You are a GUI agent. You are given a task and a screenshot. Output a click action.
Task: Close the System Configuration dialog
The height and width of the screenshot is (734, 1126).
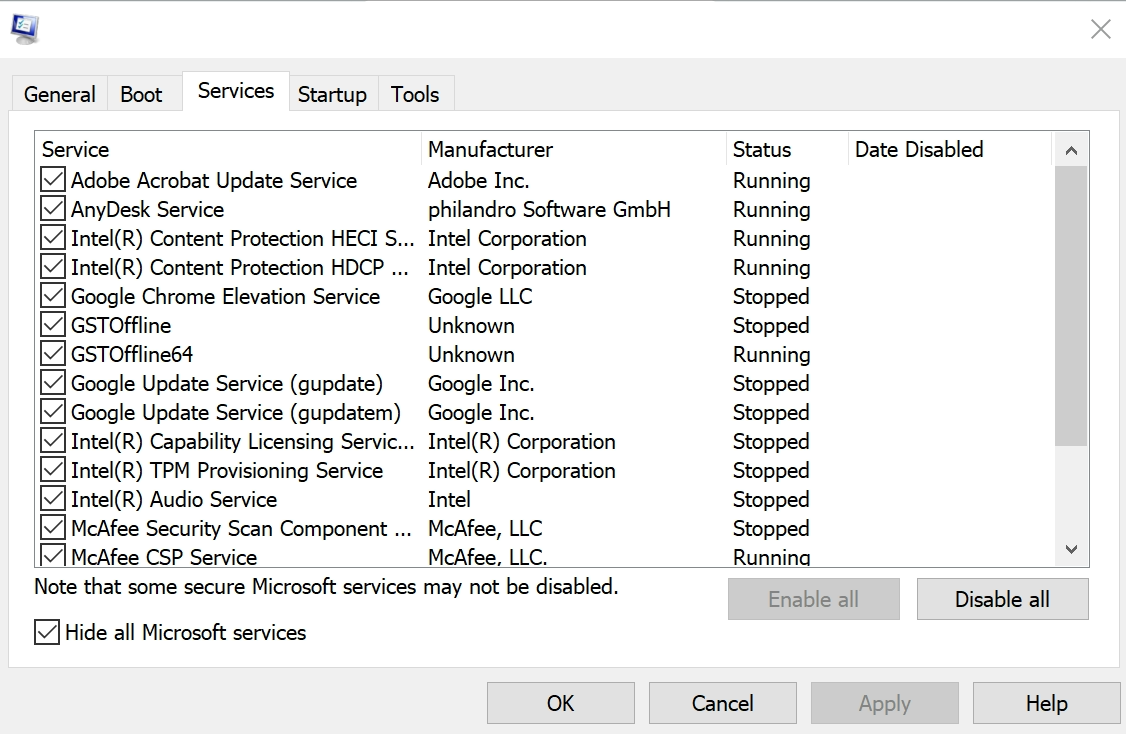[x=1100, y=29]
